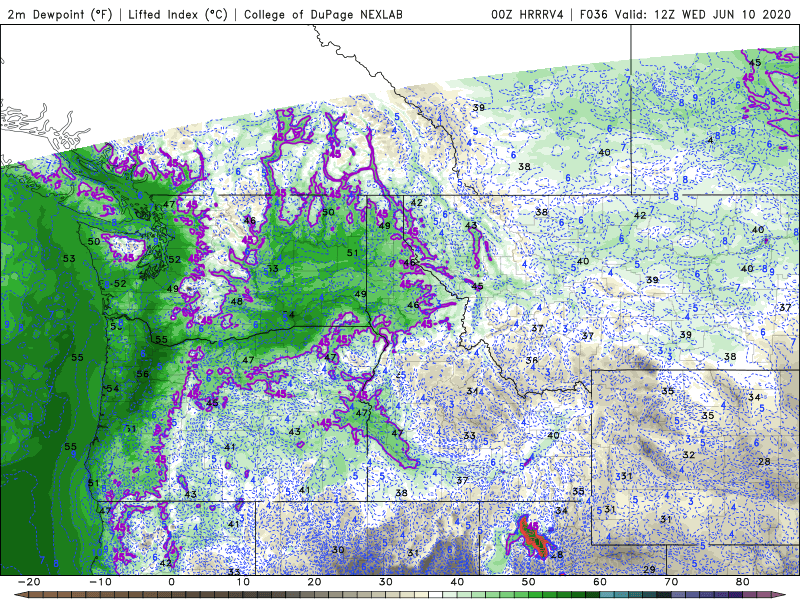Click the "80" color scale label
Screen dimensions: 800x600
click(x=743, y=582)
